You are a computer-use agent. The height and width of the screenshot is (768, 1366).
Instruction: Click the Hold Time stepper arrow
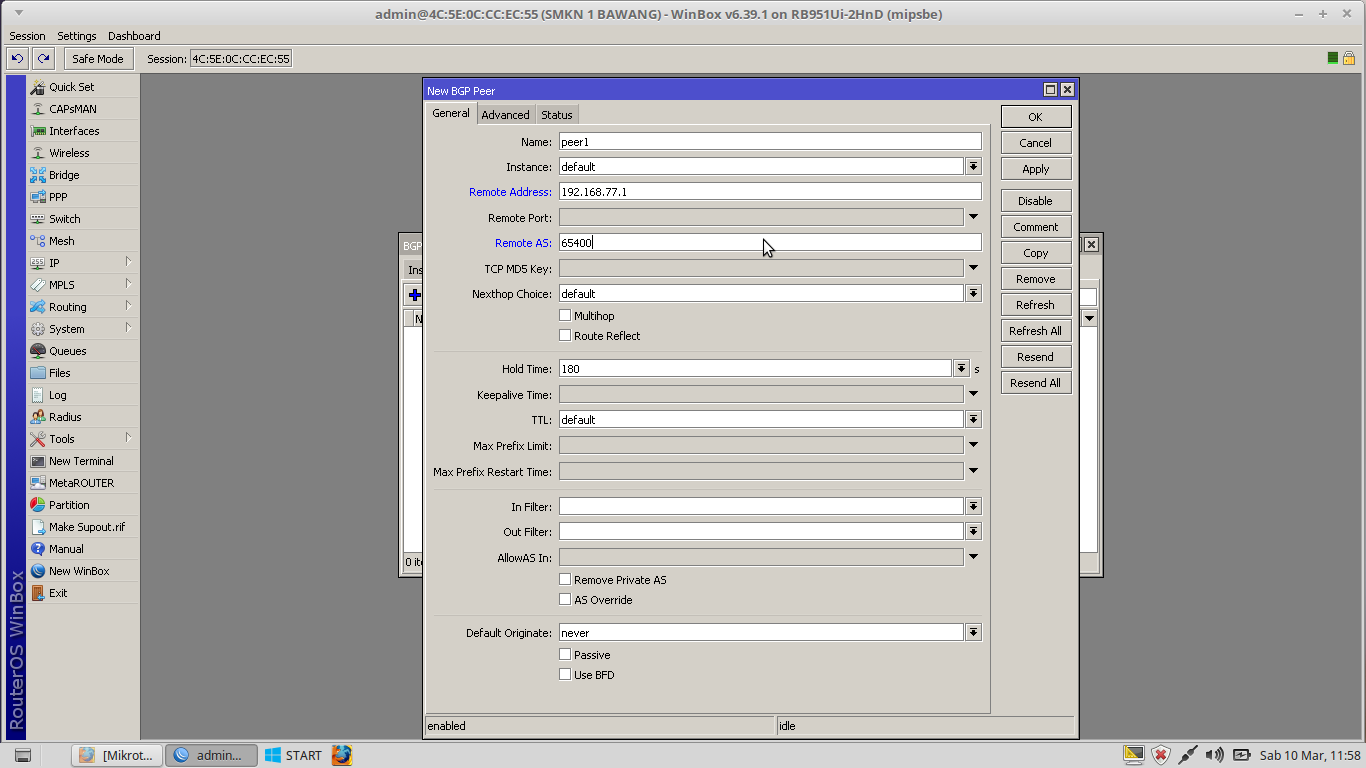[961, 368]
